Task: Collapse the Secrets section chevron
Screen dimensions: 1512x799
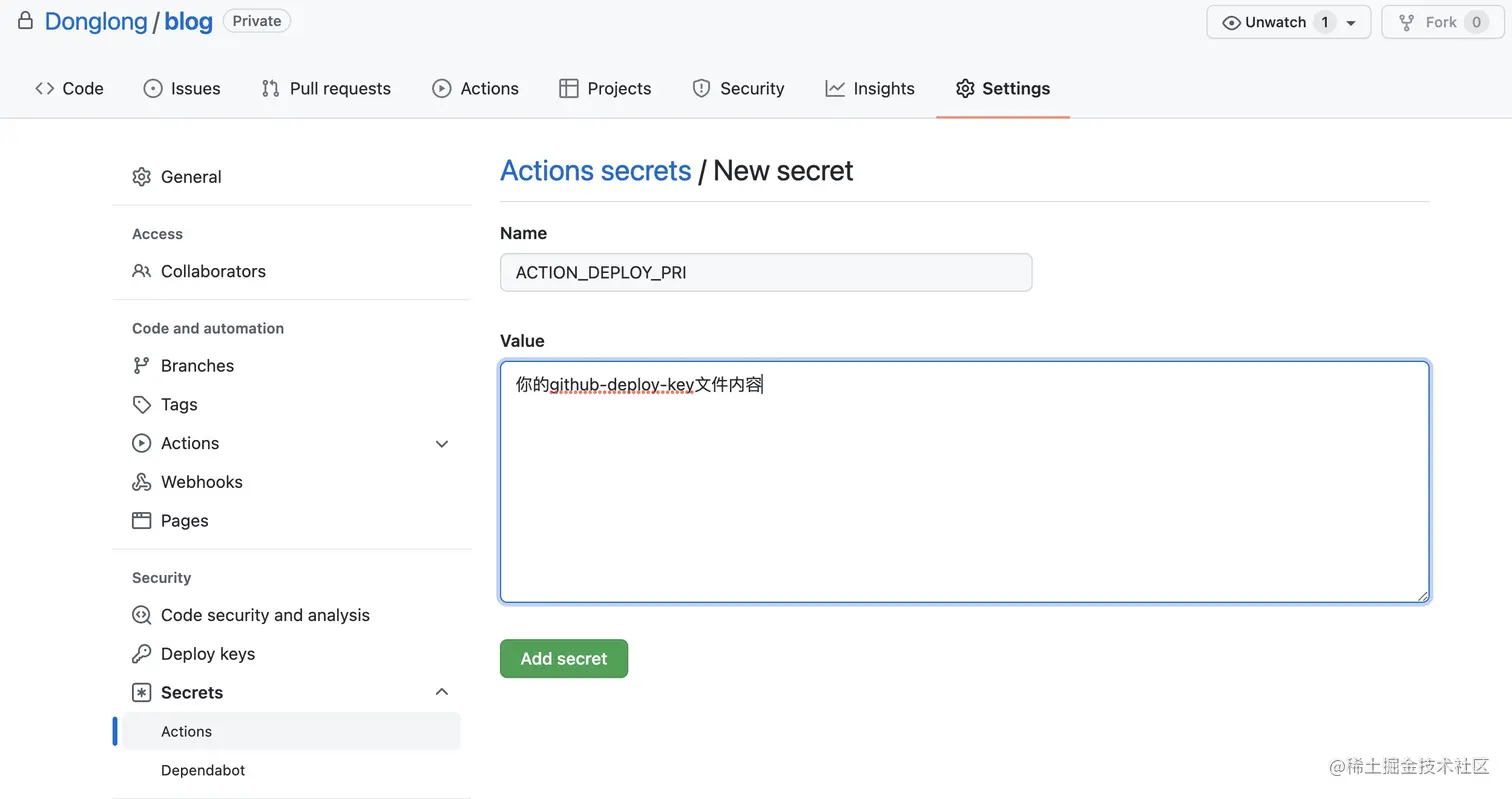Action: 441,691
